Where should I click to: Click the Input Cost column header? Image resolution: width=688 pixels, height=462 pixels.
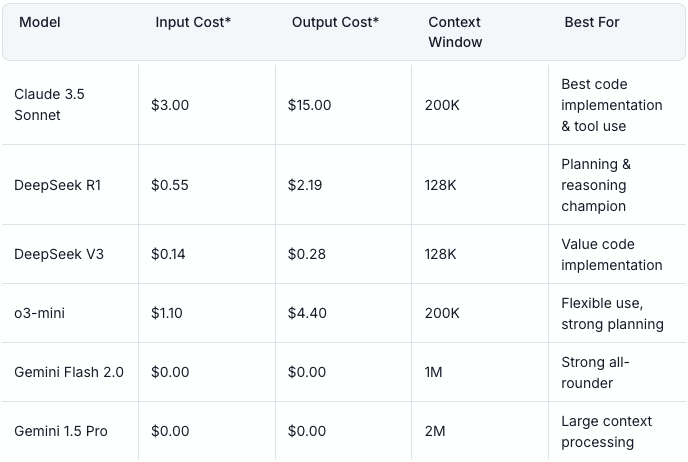pyautogui.click(x=193, y=22)
